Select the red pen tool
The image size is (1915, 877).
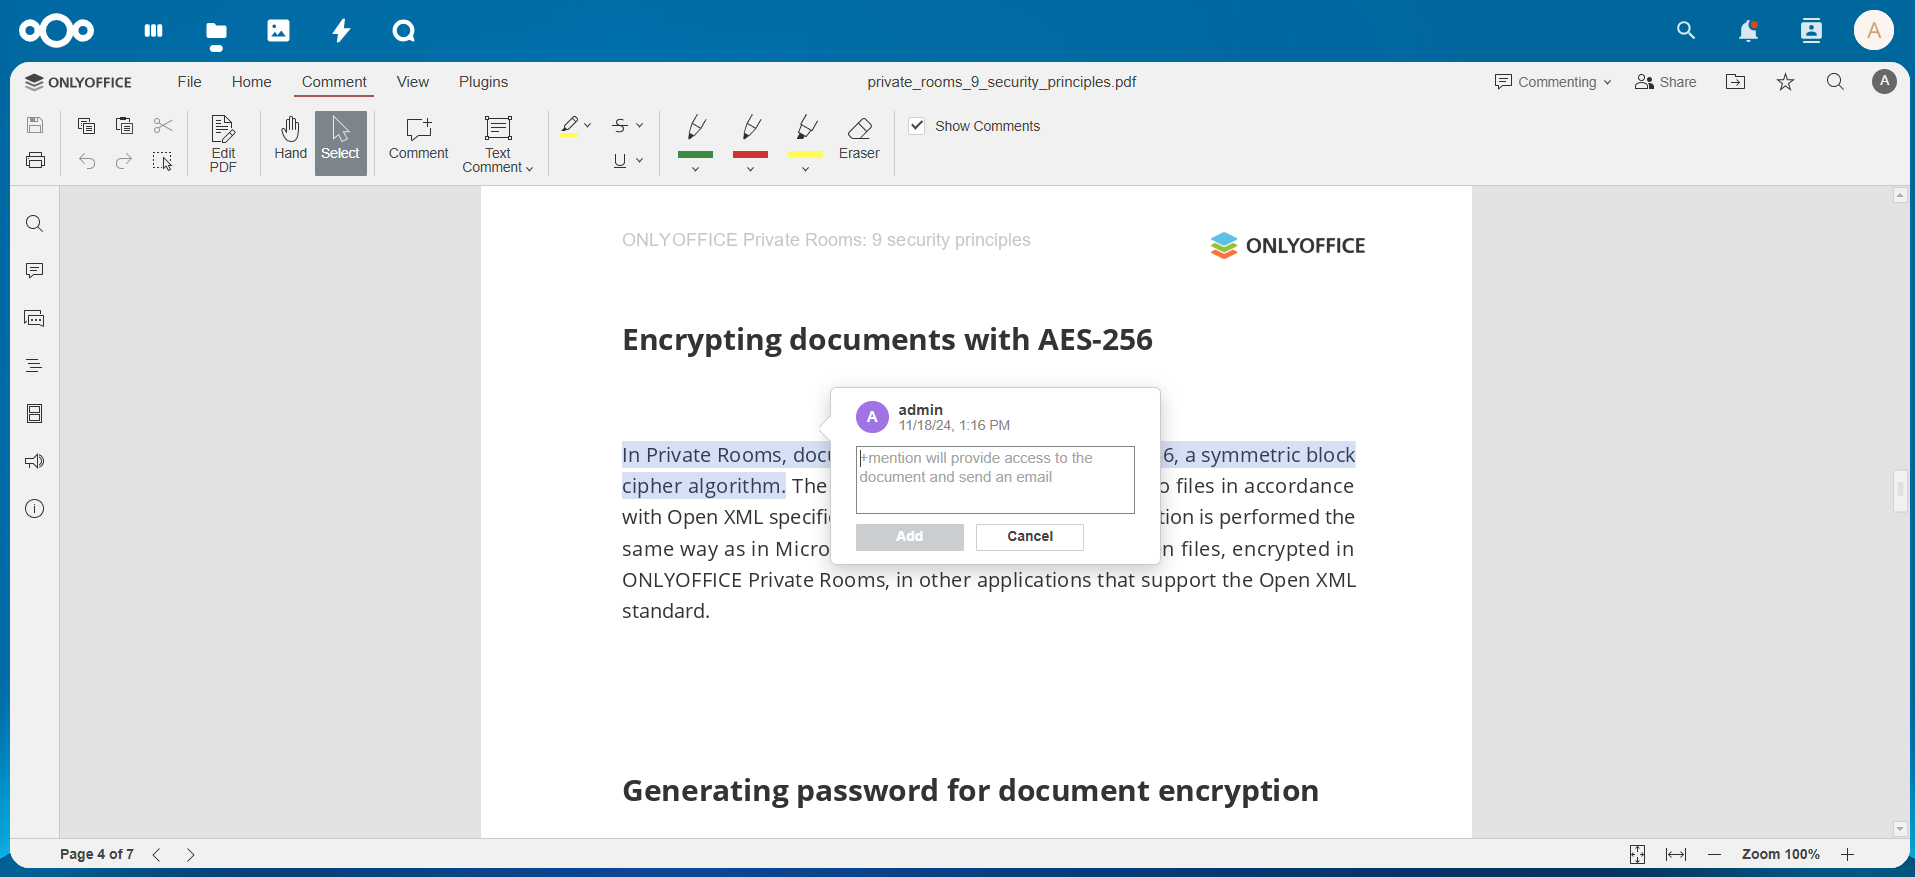pyautogui.click(x=751, y=136)
